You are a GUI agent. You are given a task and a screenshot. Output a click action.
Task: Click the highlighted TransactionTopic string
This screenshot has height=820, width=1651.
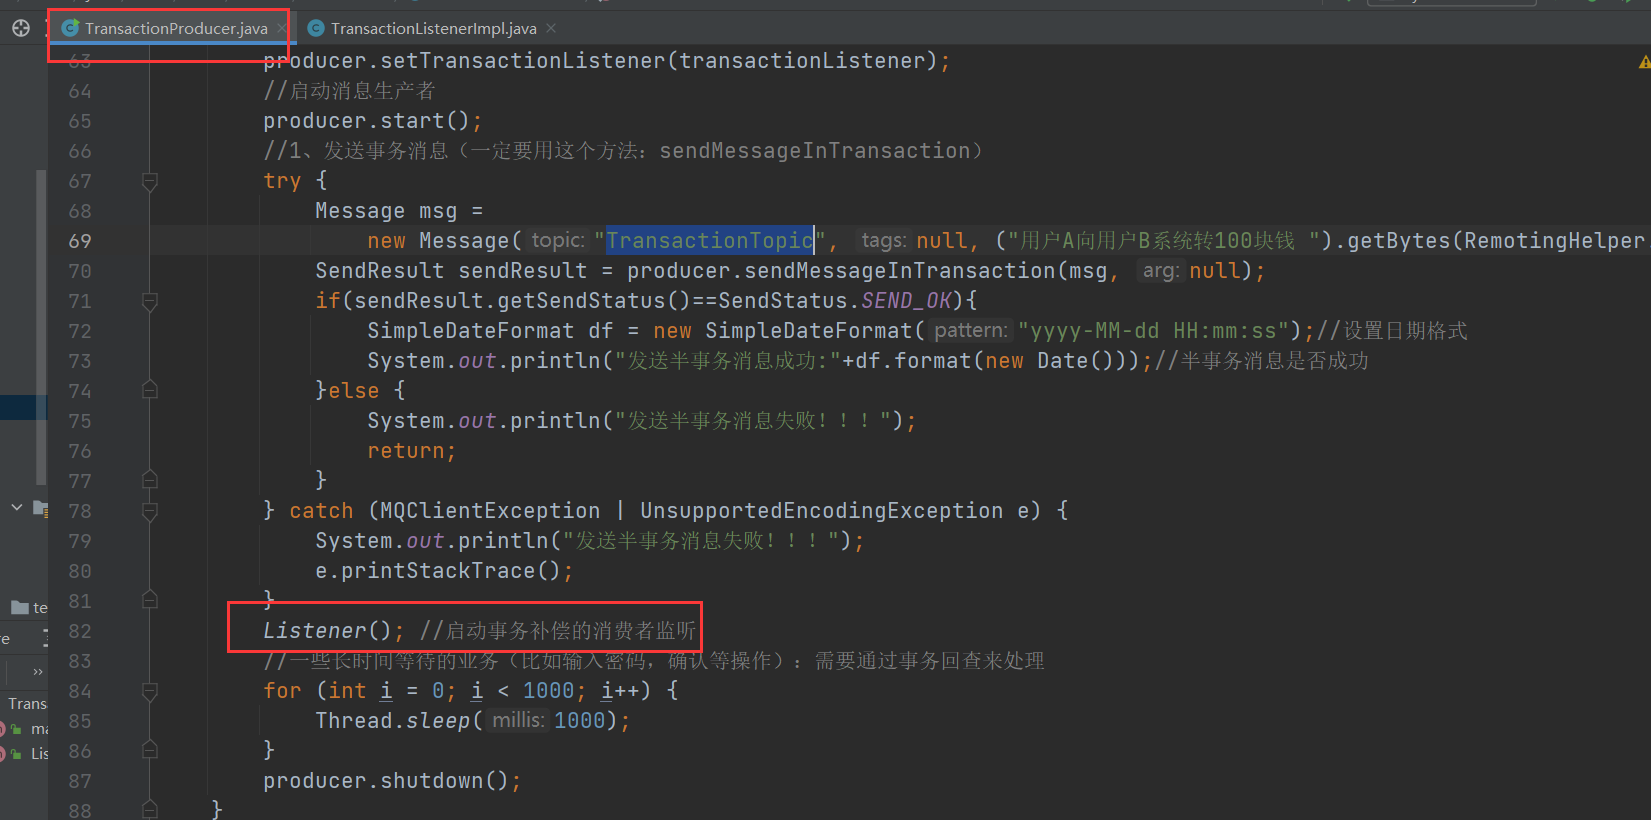click(x=709, y=241)
